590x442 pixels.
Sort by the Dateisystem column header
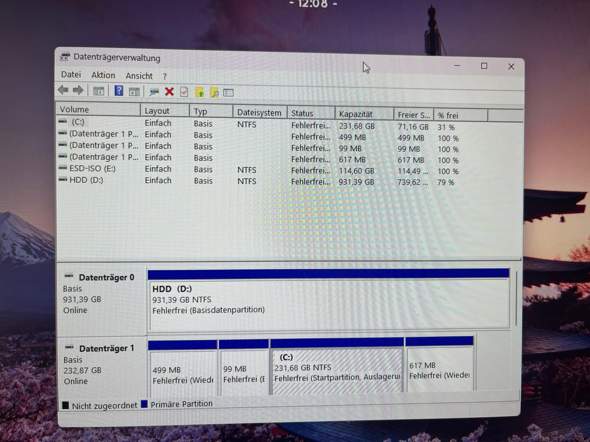260,112
